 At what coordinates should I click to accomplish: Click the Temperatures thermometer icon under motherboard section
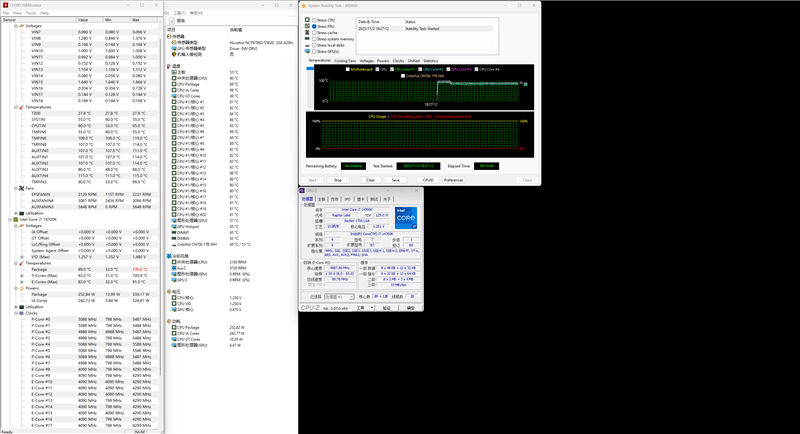point(21,107)
